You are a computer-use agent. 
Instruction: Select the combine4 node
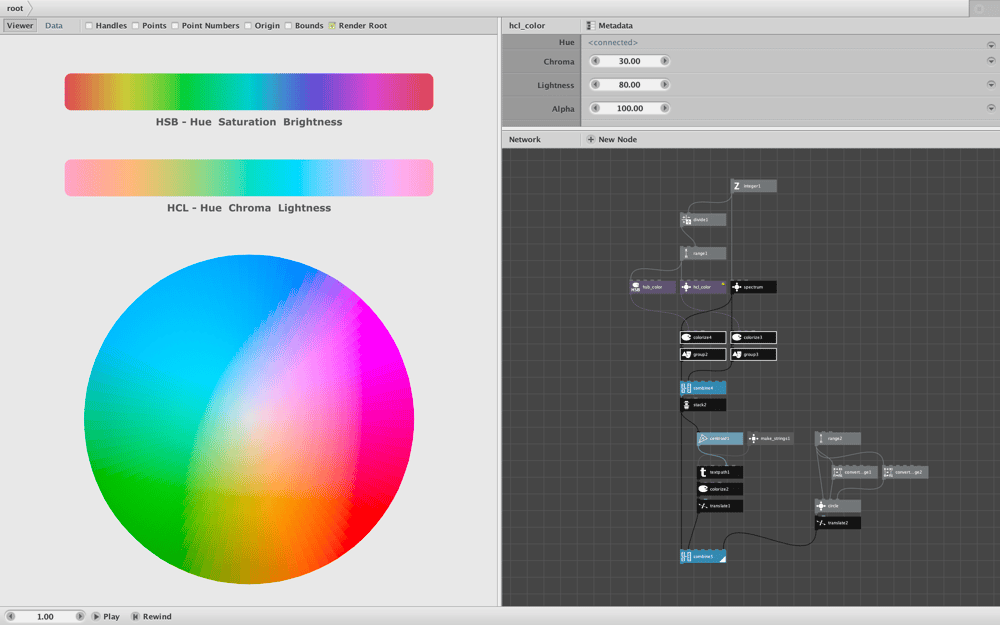click(703, 388)
